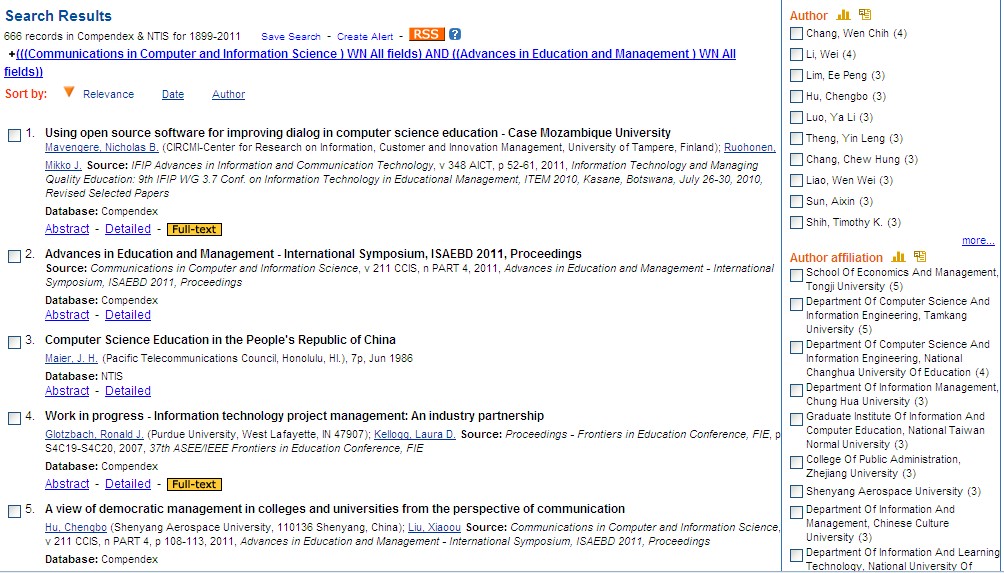The width and height of the screenshot is (1004, 573).
Task: Open the Author facet bar chart icon
Action: (843, 15)
